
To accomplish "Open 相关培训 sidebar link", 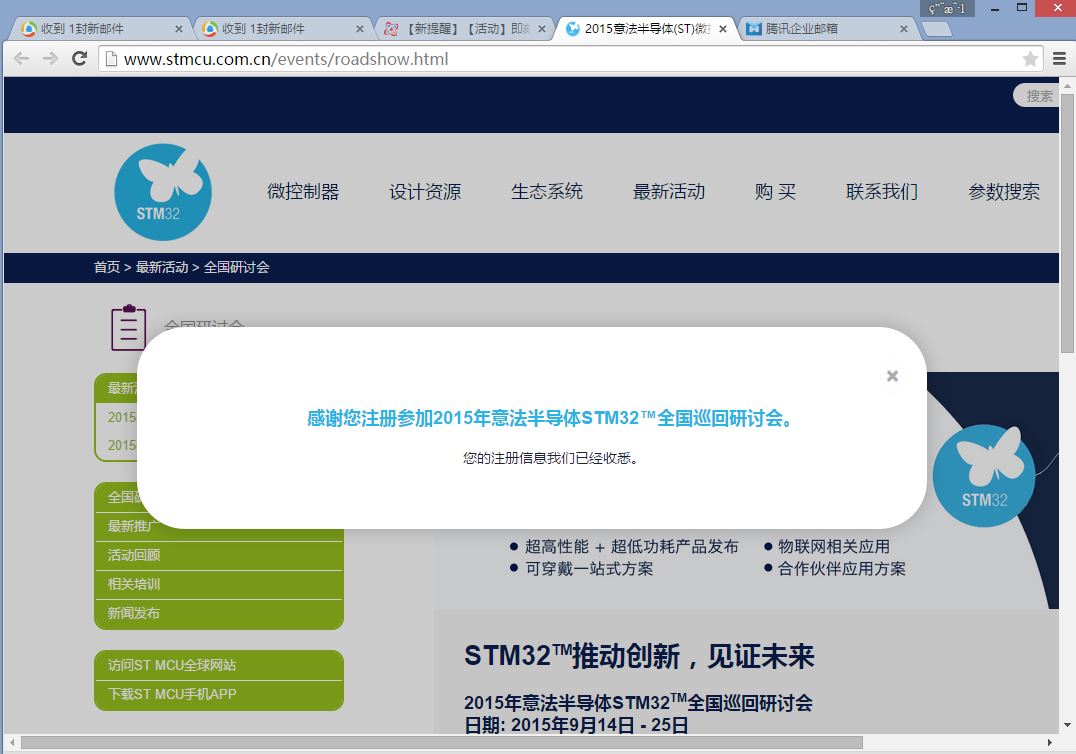I will pyautogui.click(x=218, y=584).
